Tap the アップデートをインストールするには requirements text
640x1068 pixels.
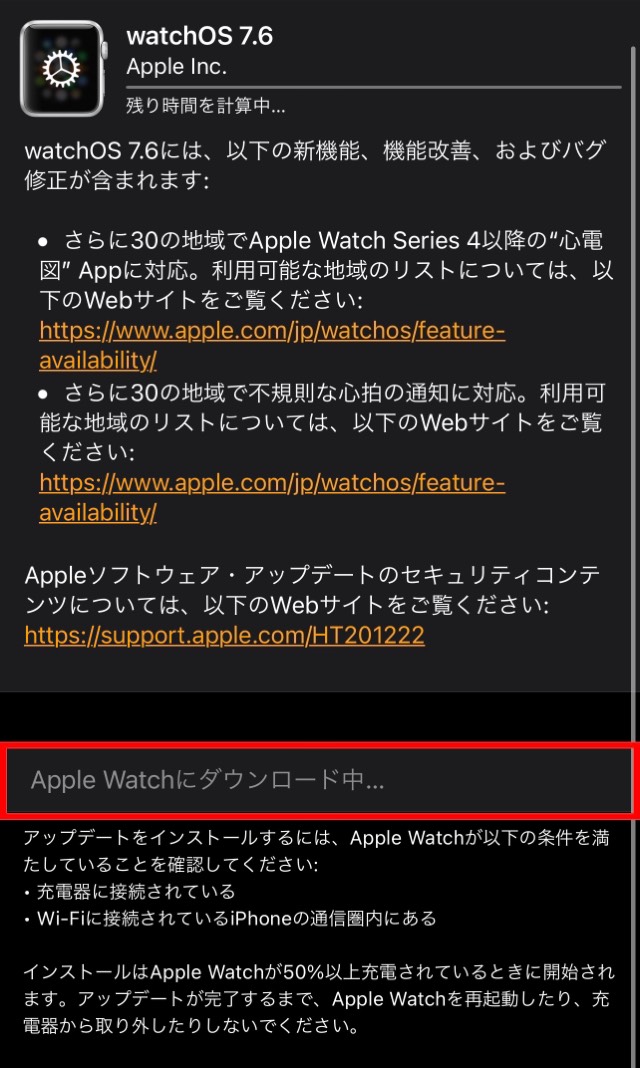(x=316, y=852)
